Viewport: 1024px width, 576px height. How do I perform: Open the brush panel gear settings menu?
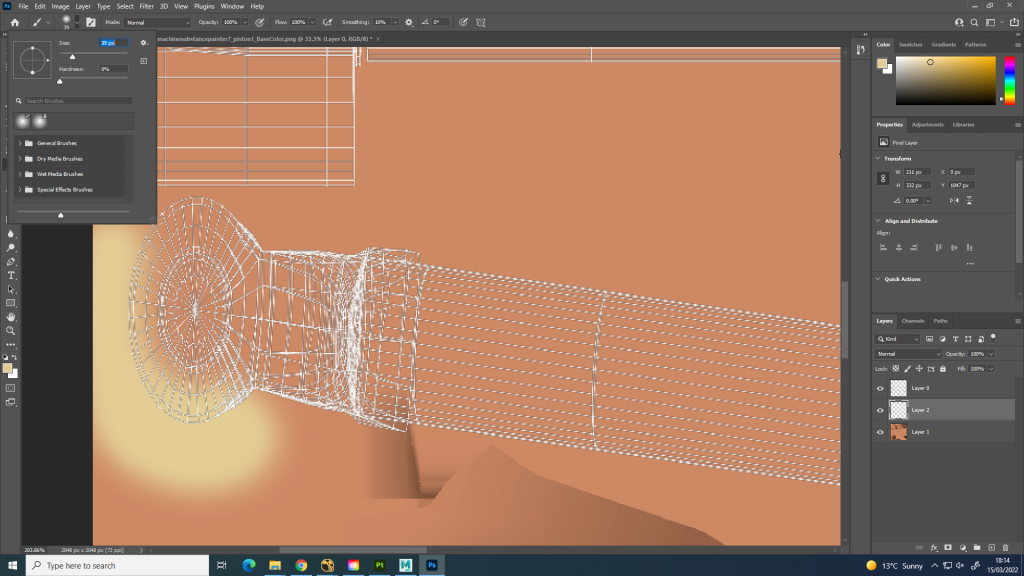[144, 43]
